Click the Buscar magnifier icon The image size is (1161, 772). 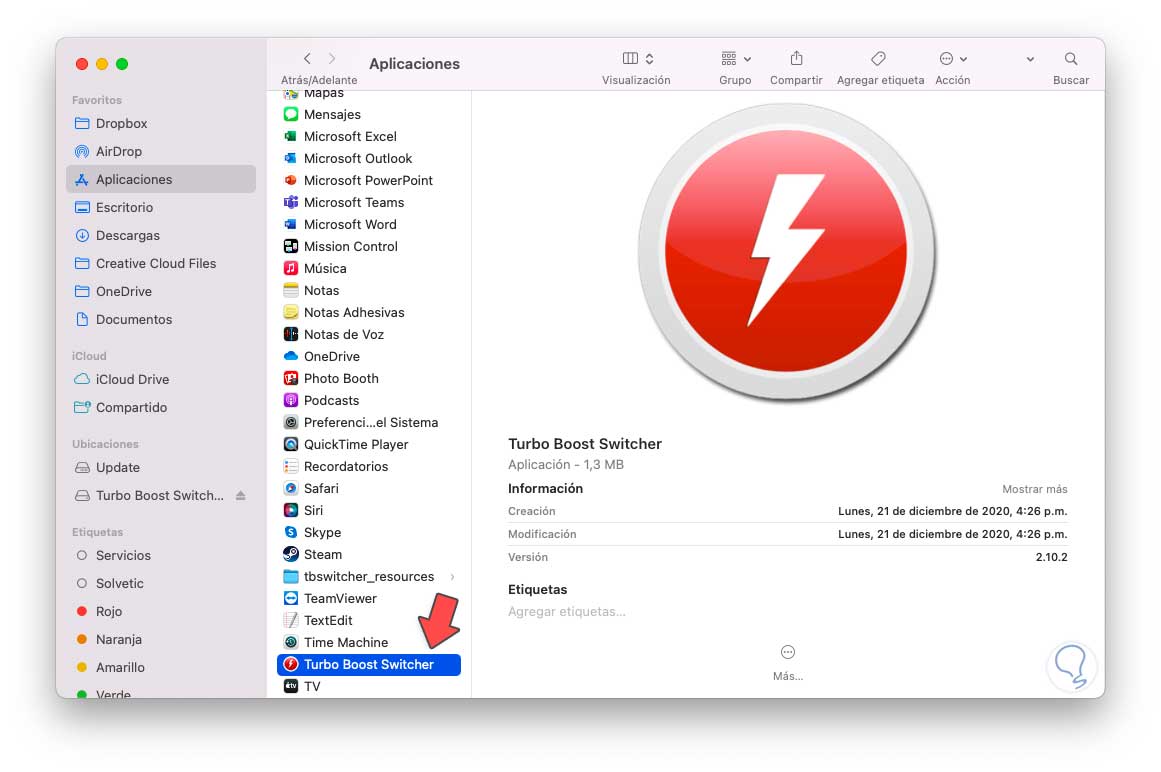(1071, 58)
